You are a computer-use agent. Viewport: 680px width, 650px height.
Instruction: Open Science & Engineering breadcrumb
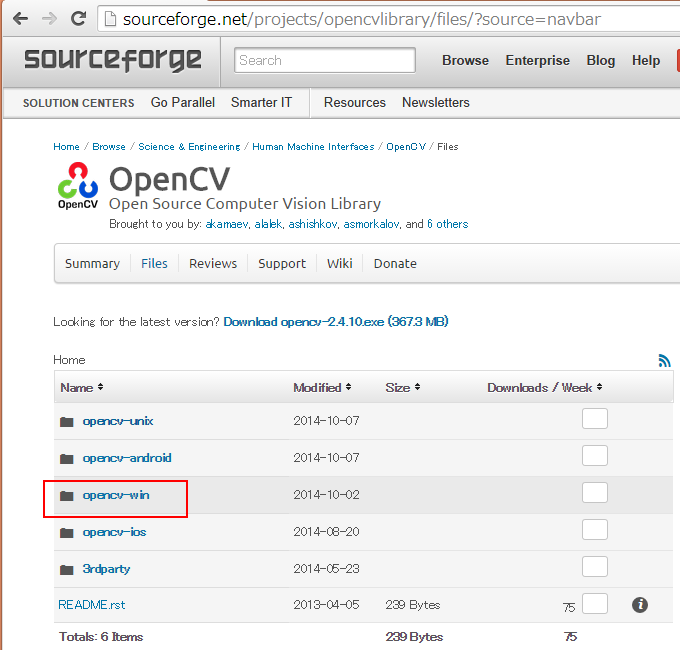[189, 147]
